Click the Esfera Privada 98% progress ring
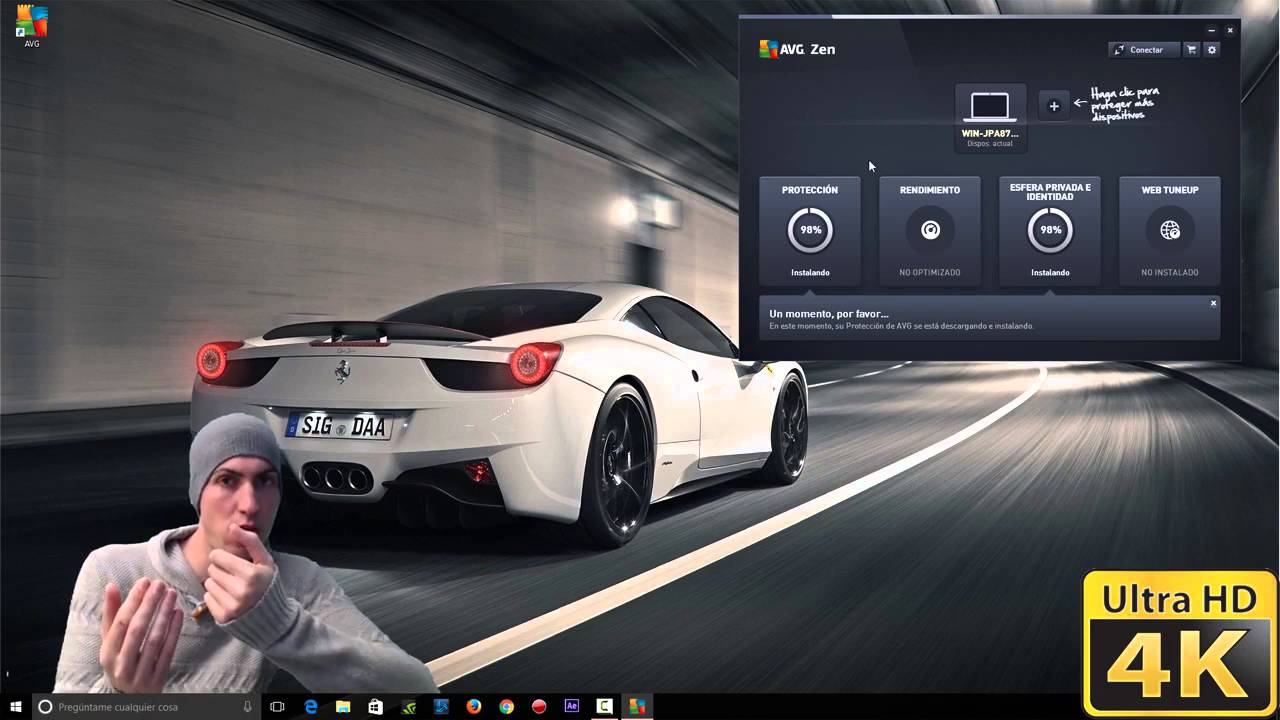Screen dimensions: 1280x720 pyautogui.click(x=1050, y=230)
